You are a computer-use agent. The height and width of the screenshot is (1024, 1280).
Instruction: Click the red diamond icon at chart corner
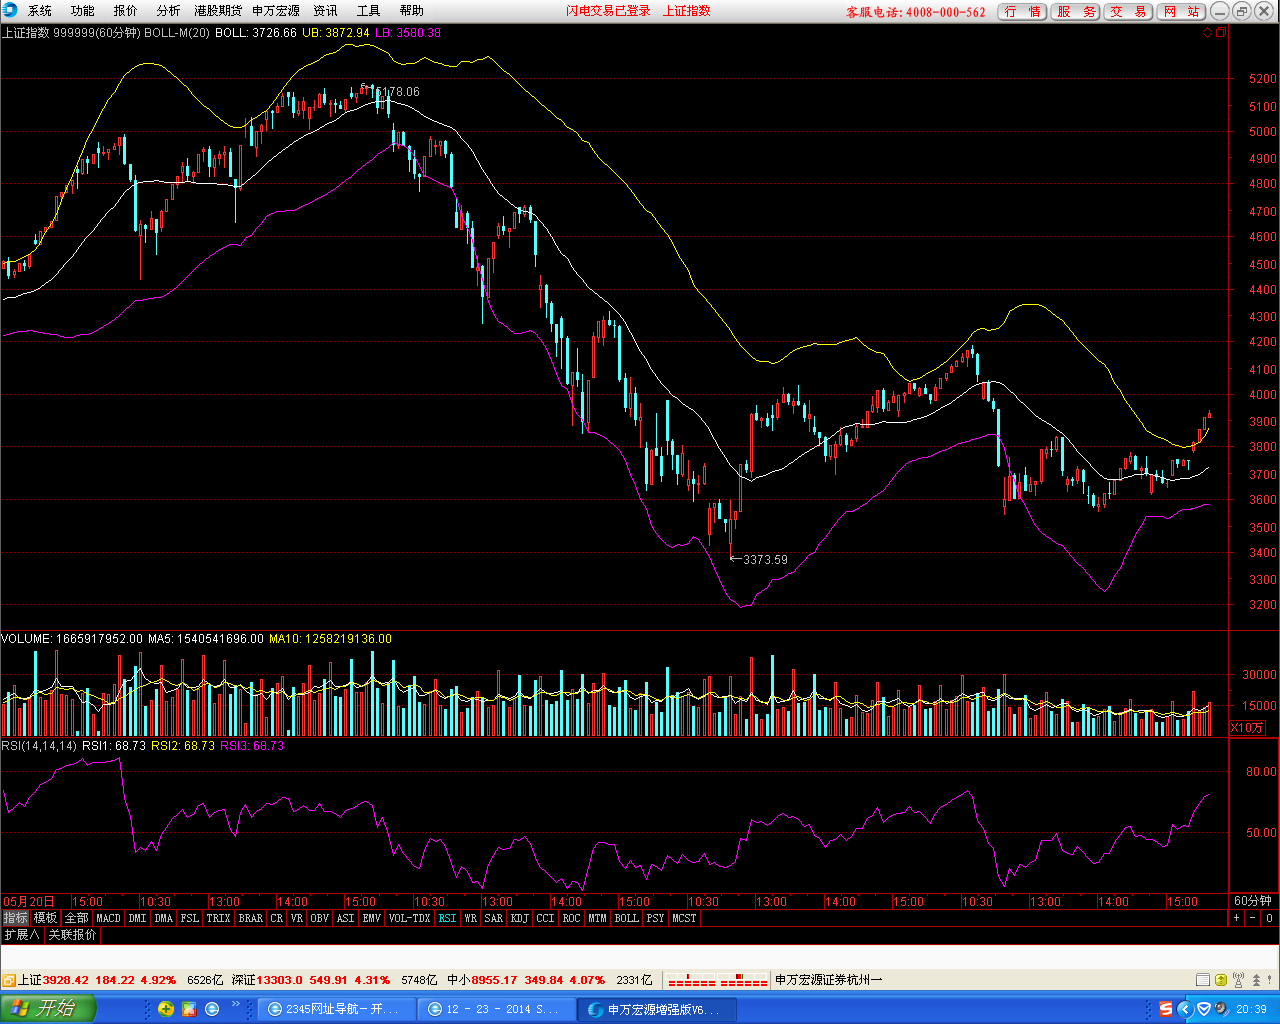point(1207,33)
